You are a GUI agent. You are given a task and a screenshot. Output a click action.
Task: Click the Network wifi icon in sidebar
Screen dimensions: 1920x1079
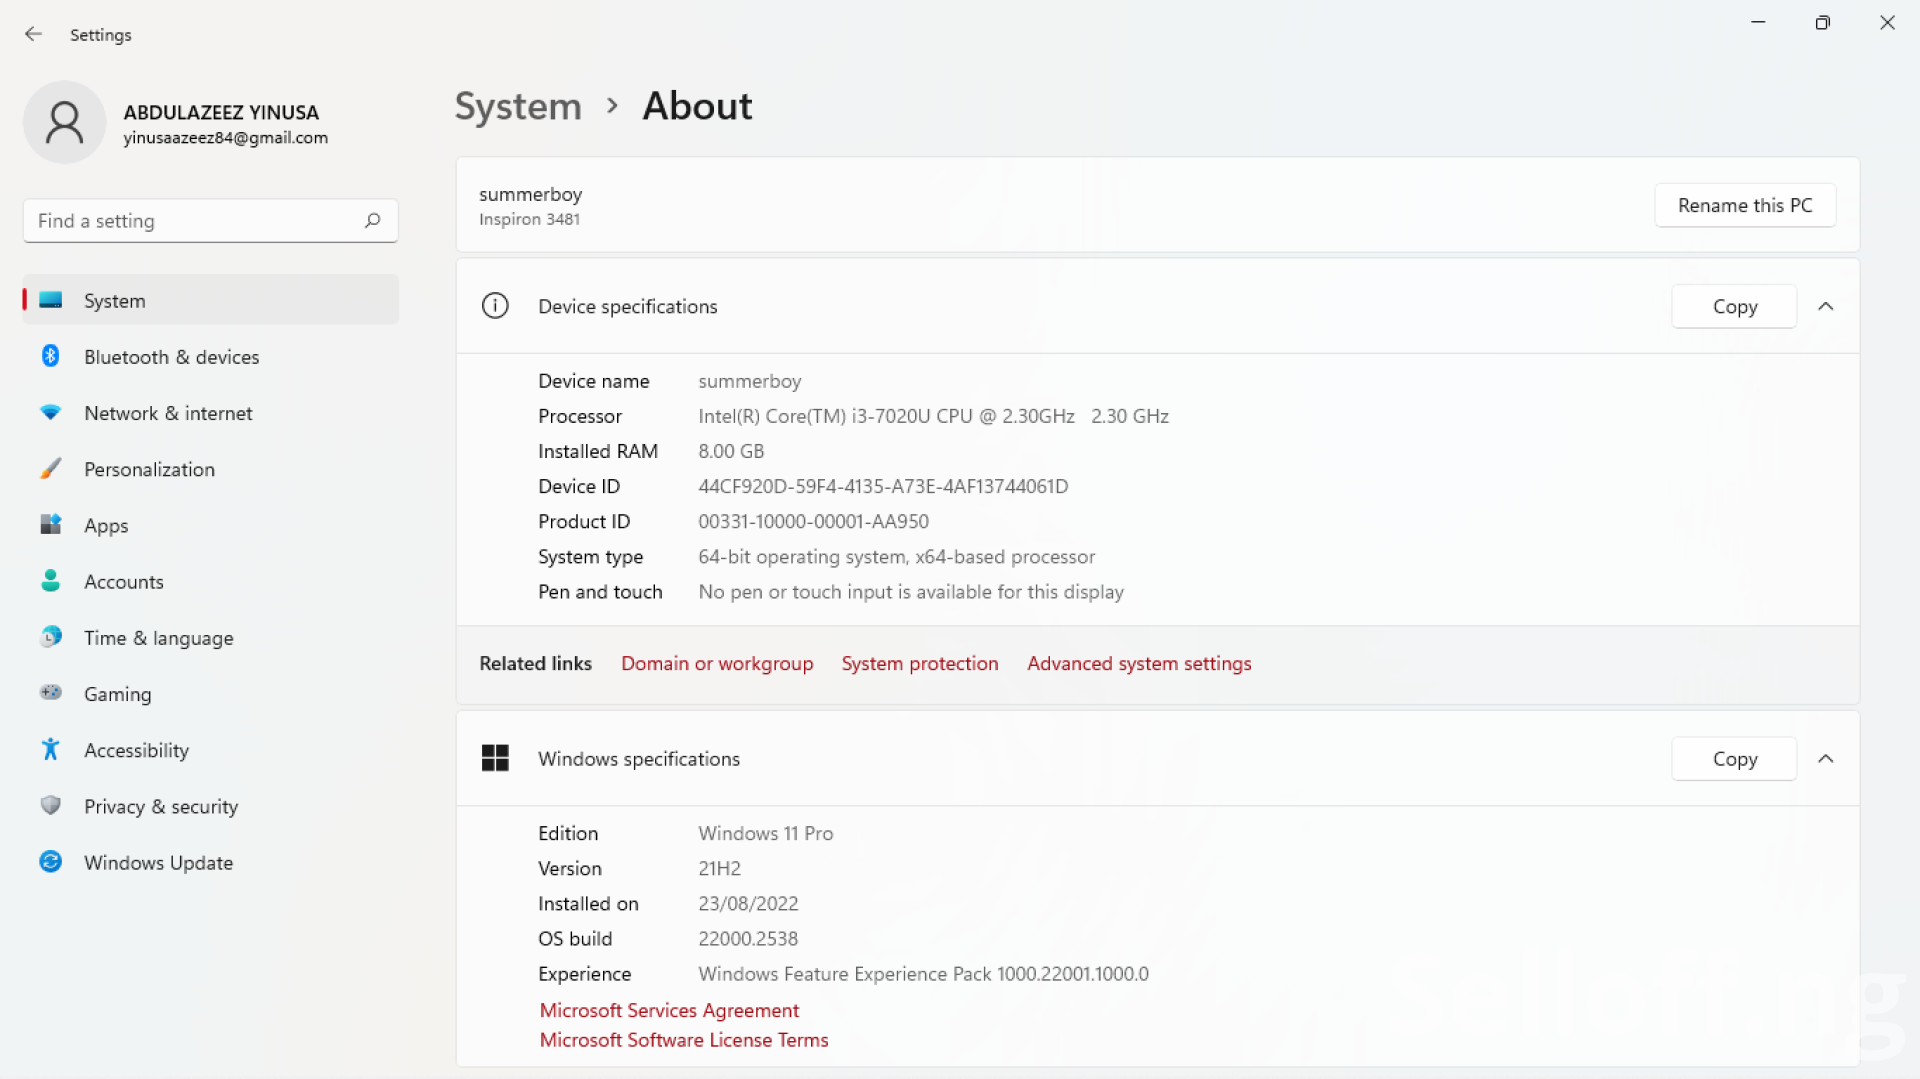(x=51, y=412)
